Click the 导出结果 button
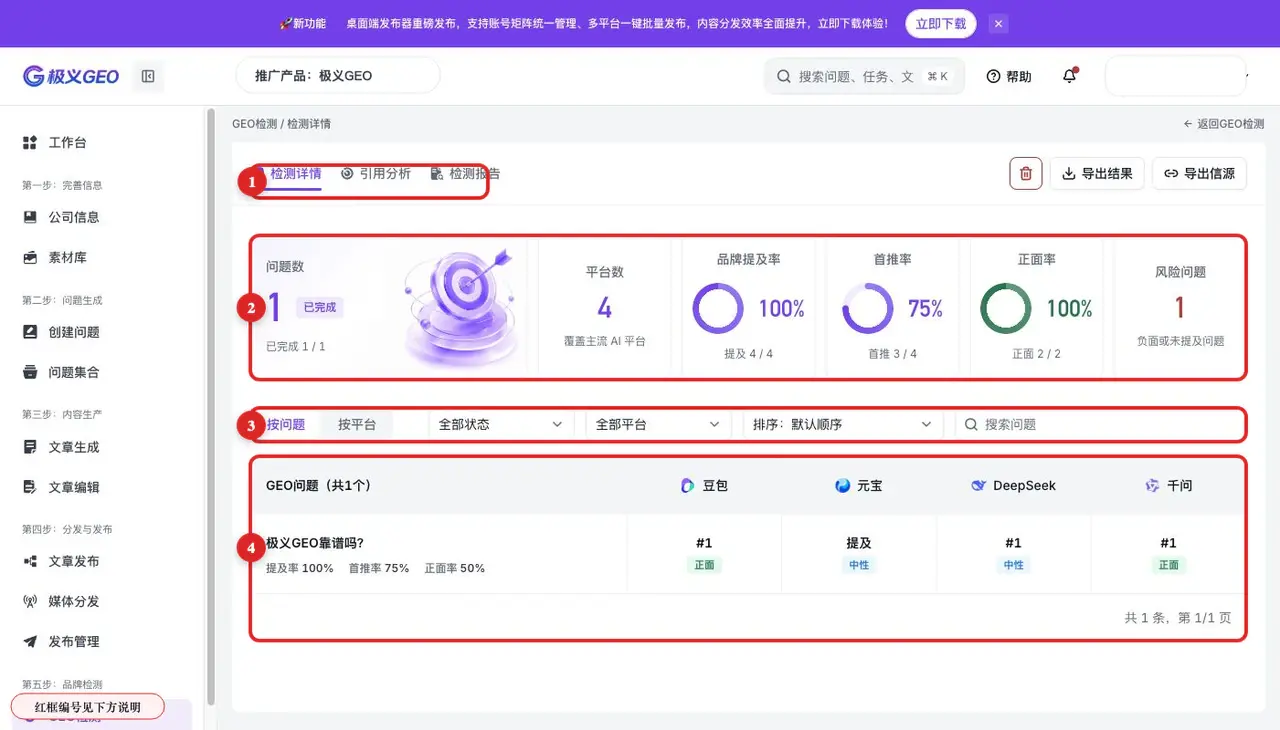 (1097, 173)
